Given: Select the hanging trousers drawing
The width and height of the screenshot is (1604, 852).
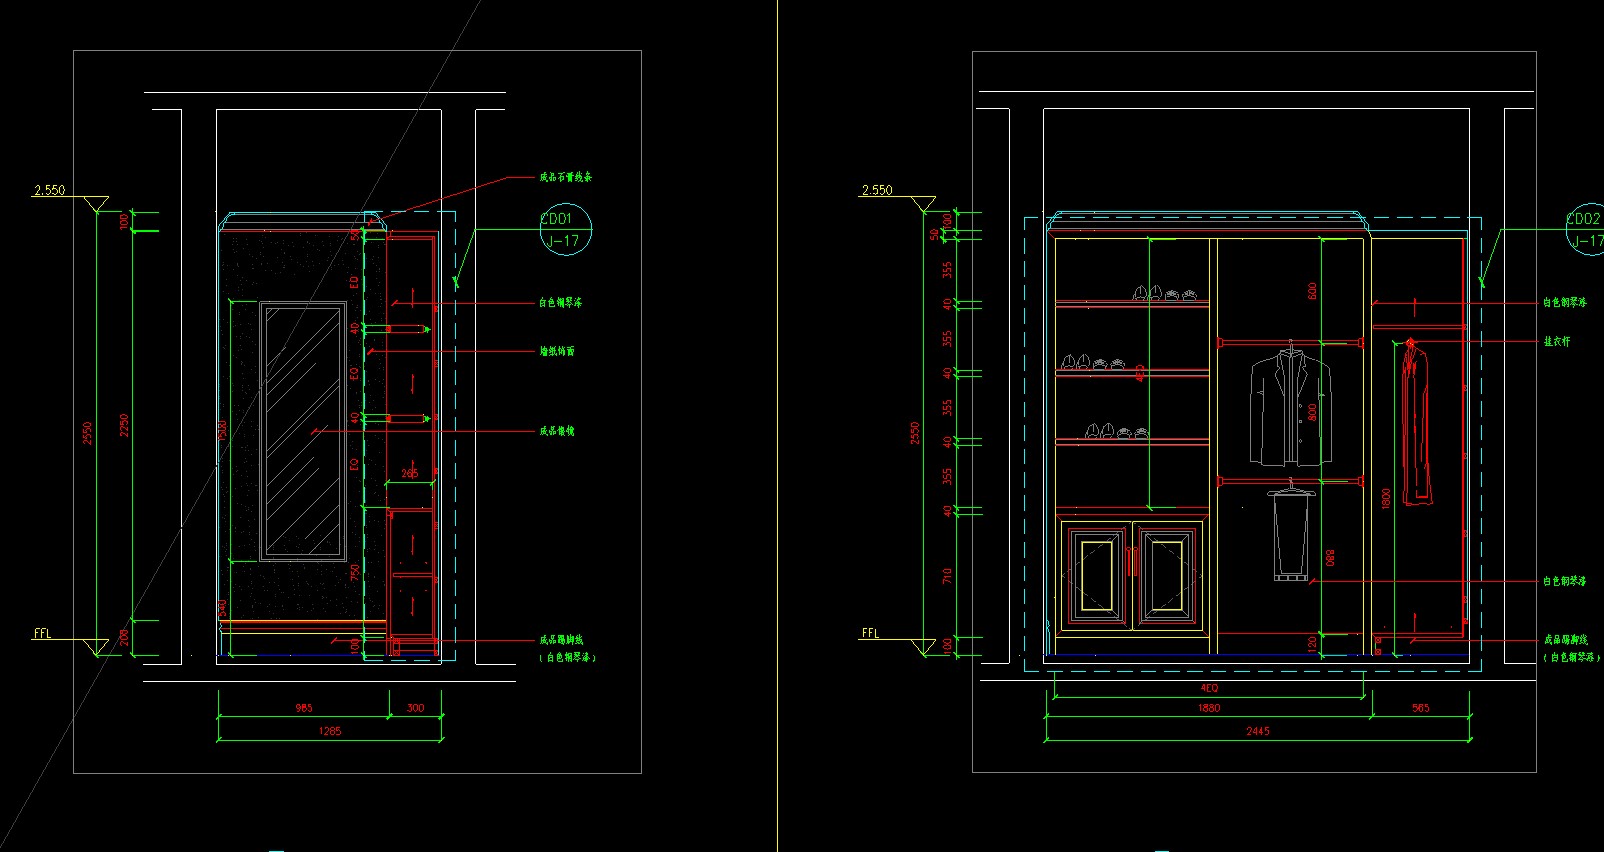Looking at the screenshot, I should pyautogui.click(x=1291, y=531).
